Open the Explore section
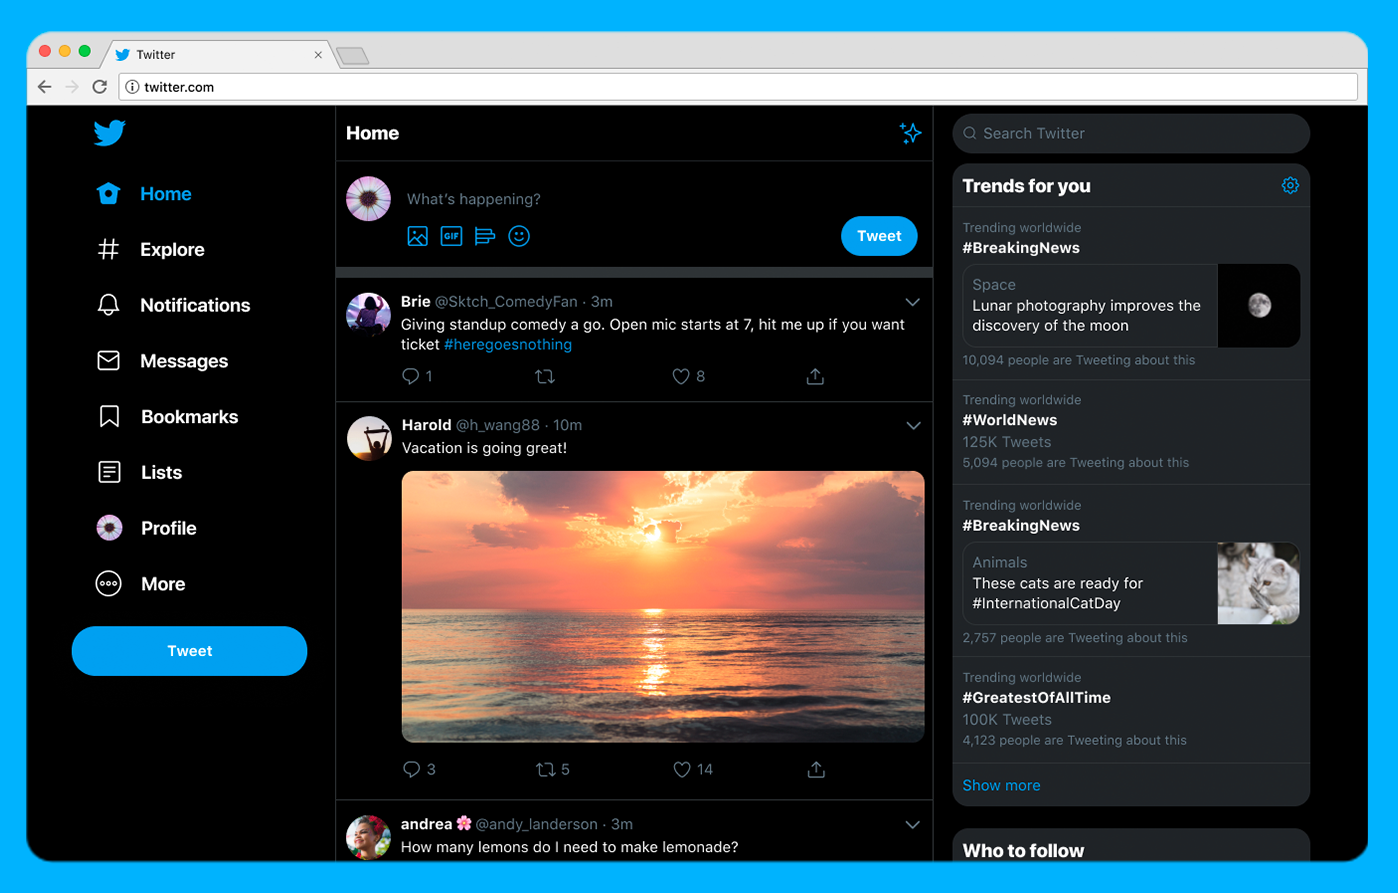1398x893 pixels. coord(150,250)
